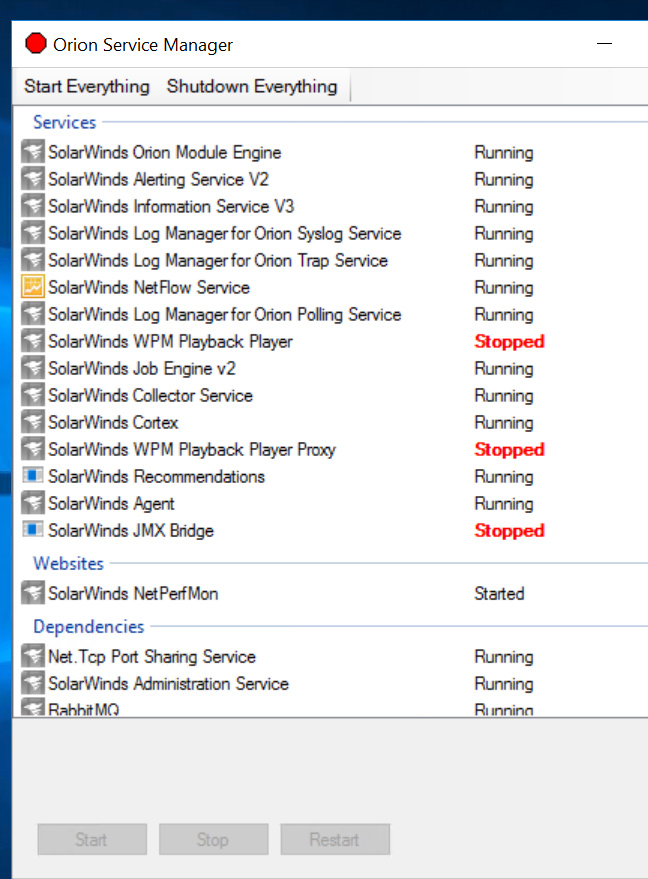Screen dimensions: 648x879
Task: Select the SolarWinds Agent icon
Action: [x=33, y=503]
